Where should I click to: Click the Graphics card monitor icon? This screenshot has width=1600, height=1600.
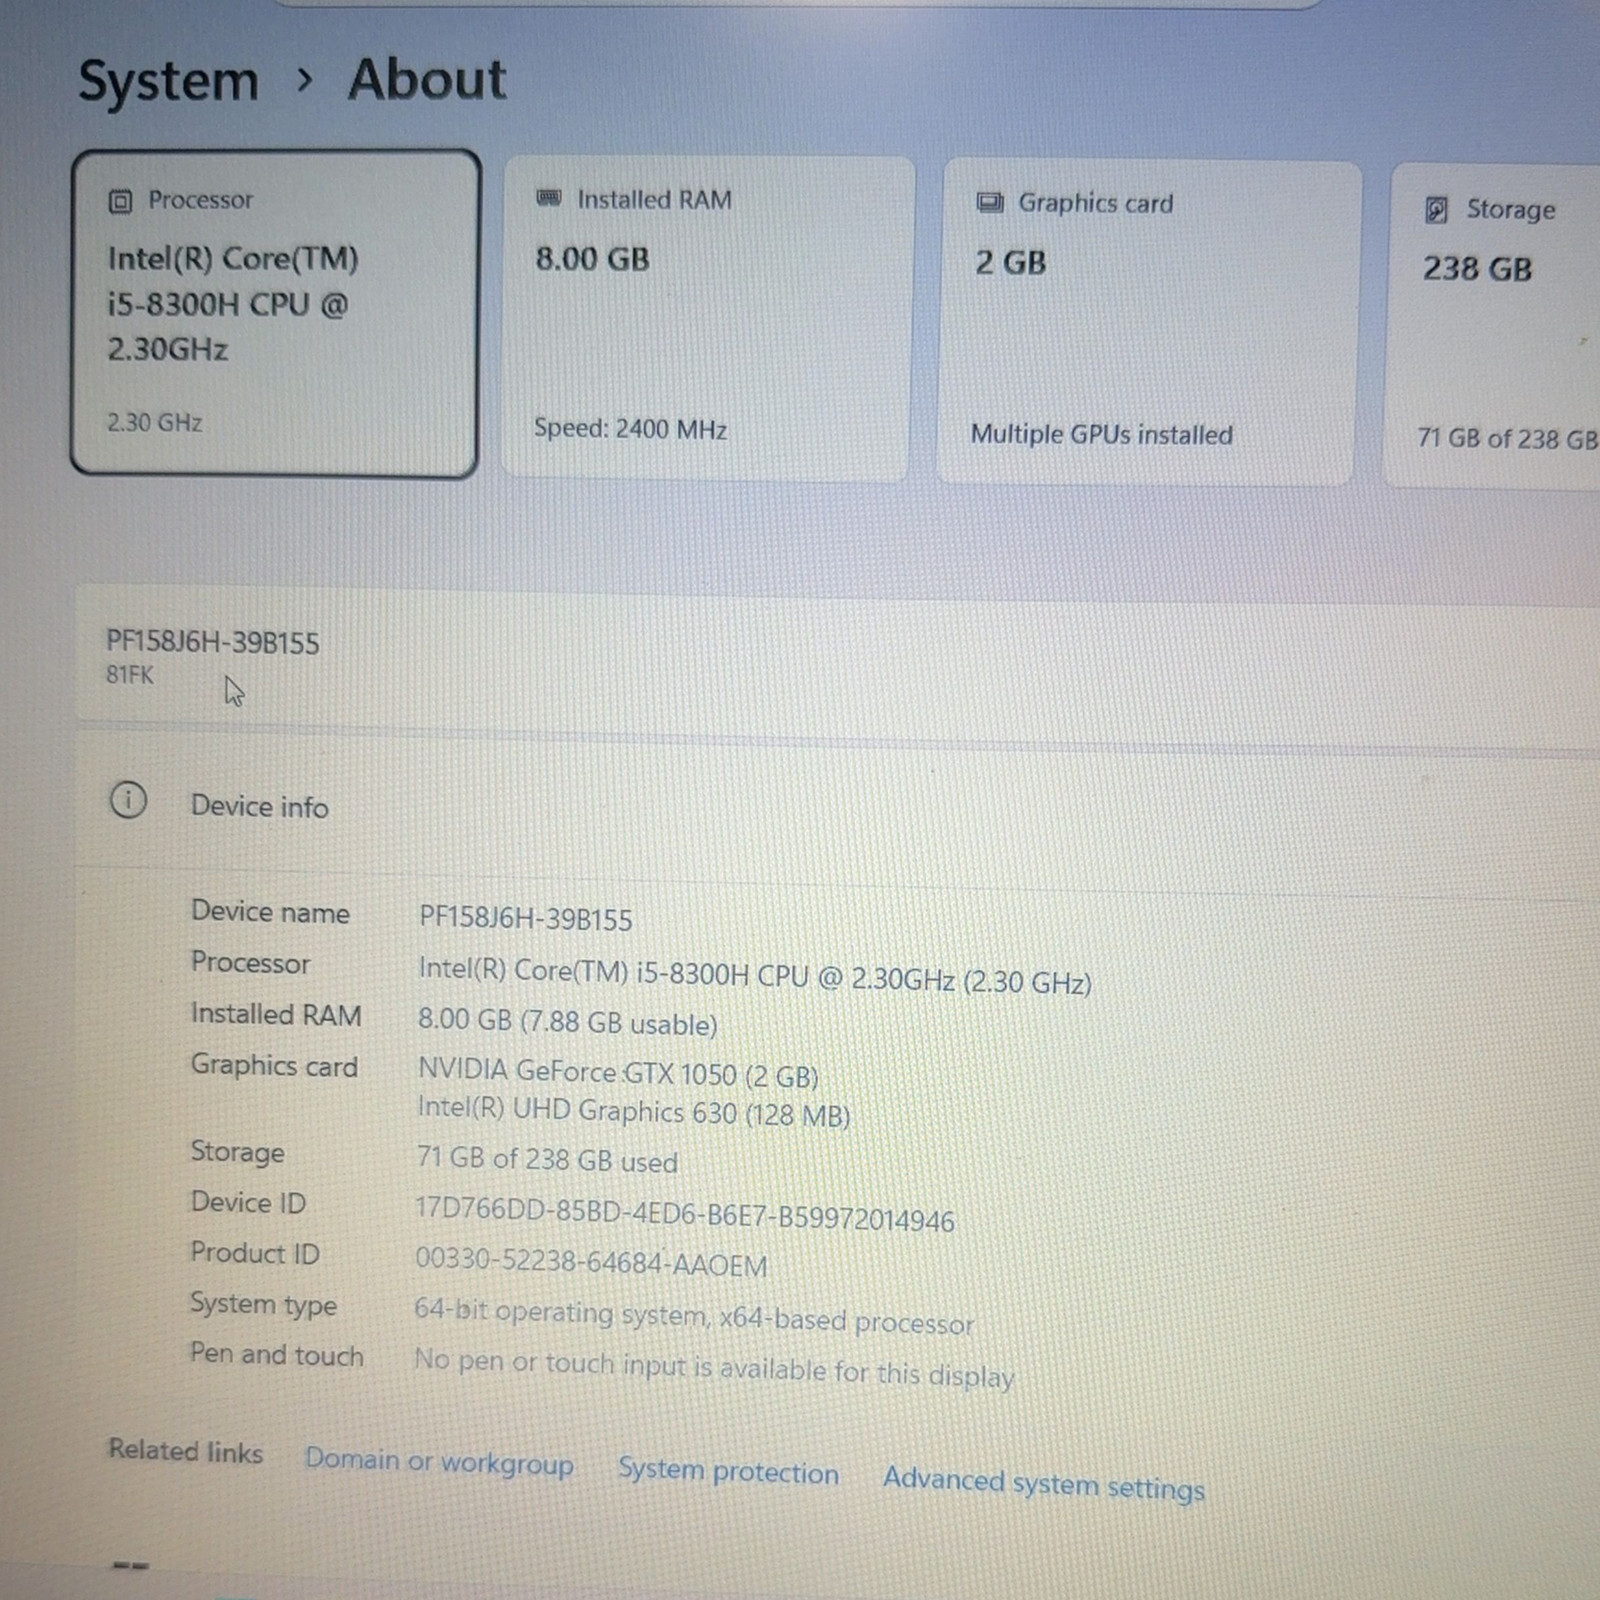pyautogui.click(x=990, y=203)
